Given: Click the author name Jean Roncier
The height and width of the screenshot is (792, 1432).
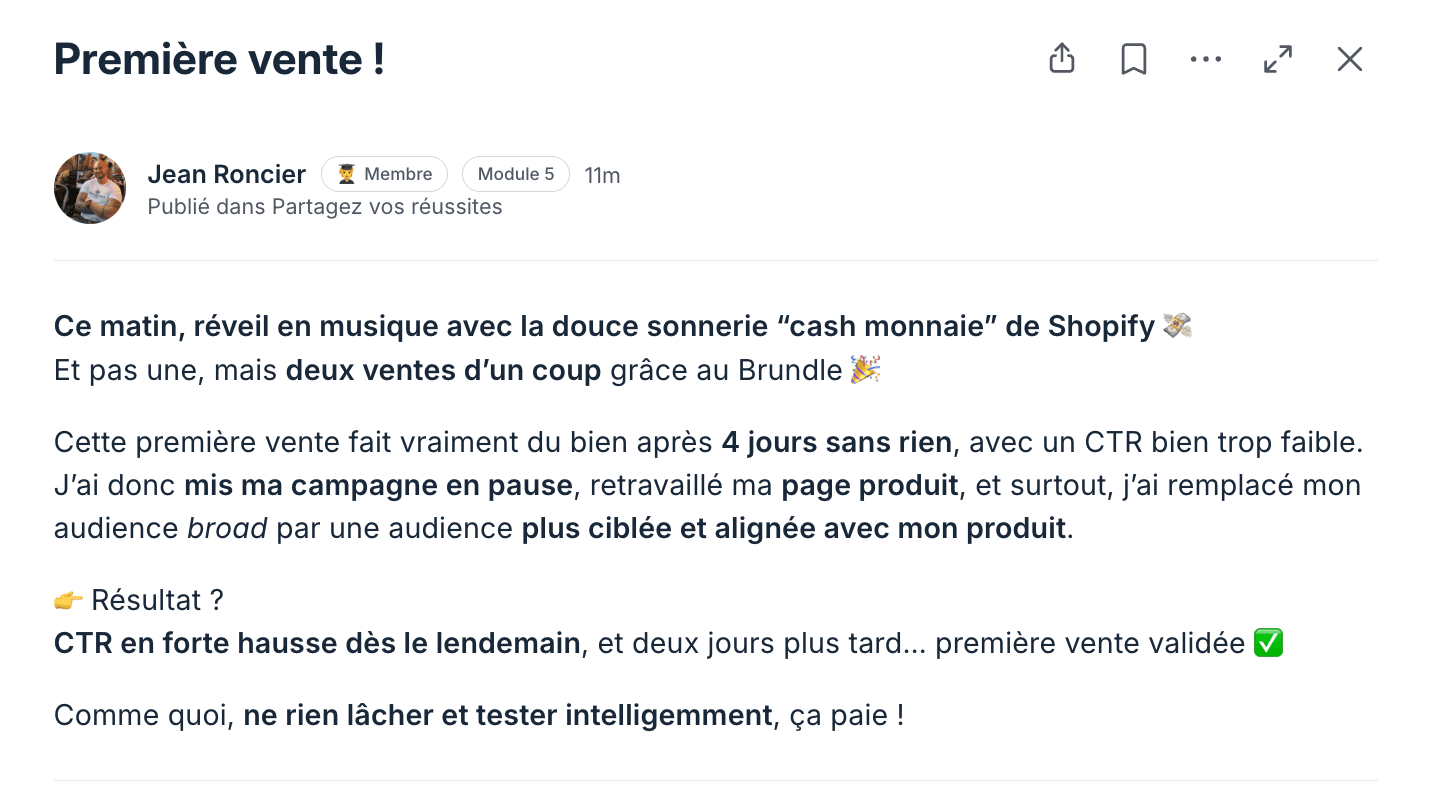Looking at the screenshot, I should point(227,174).
